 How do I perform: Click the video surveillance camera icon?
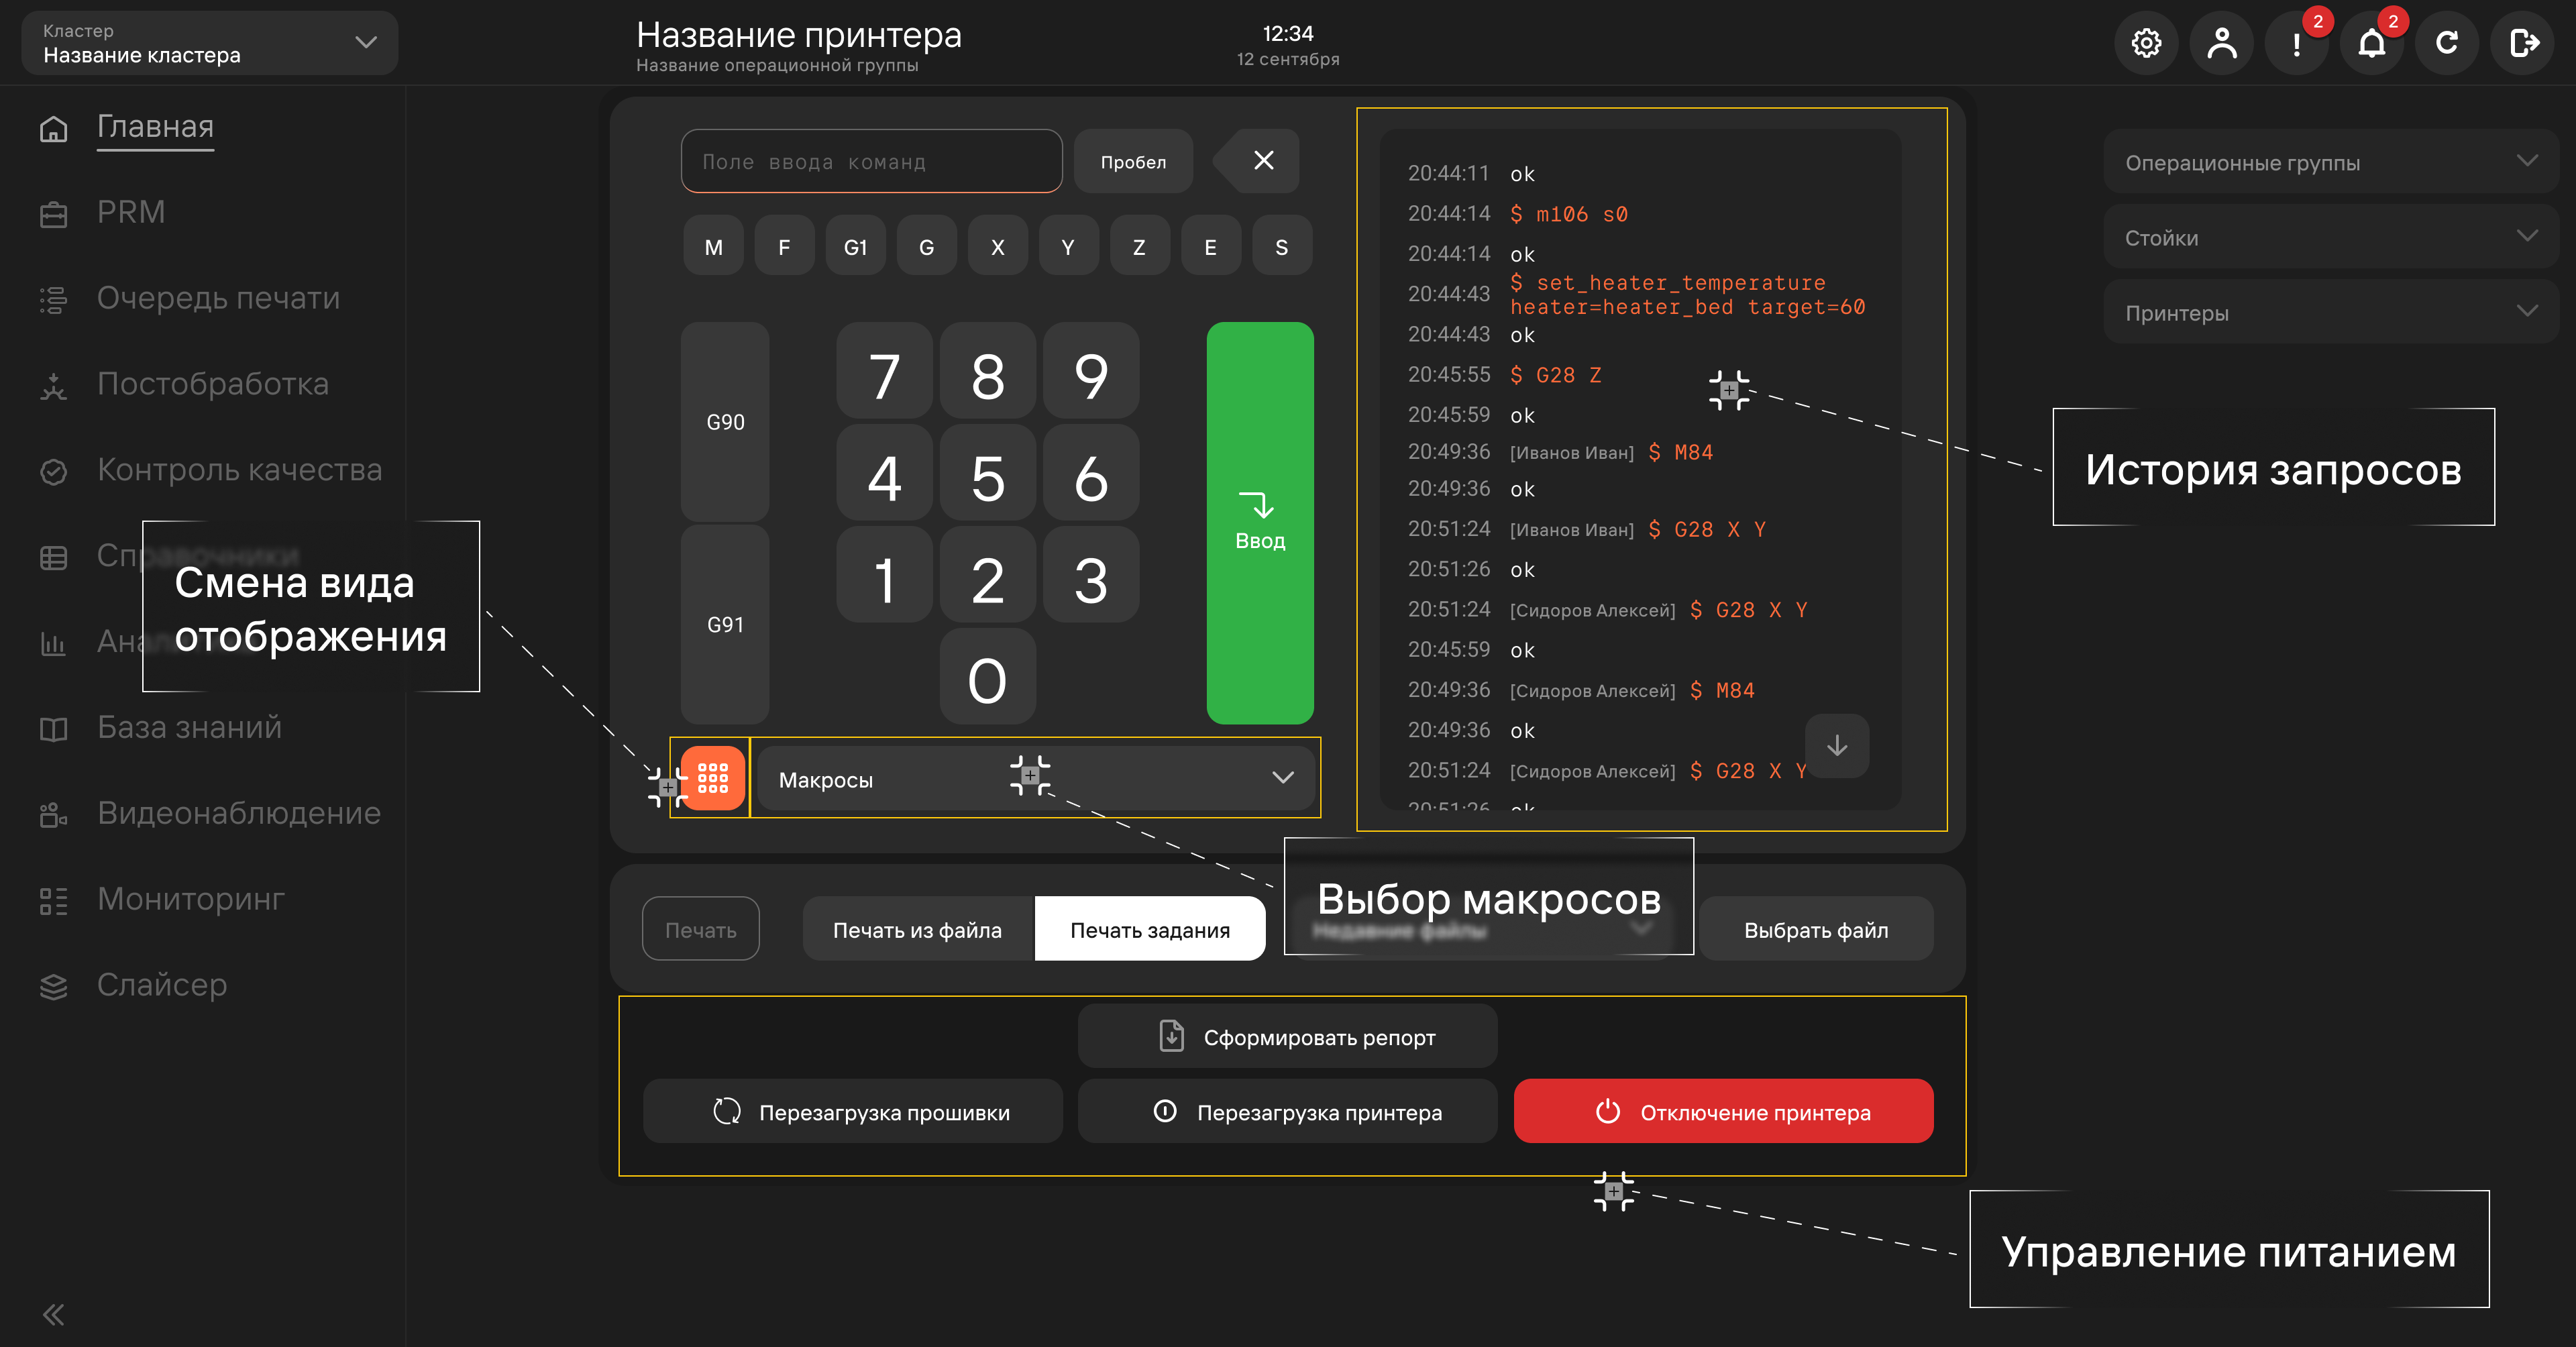pyautogui.click(x=53, y=815)
